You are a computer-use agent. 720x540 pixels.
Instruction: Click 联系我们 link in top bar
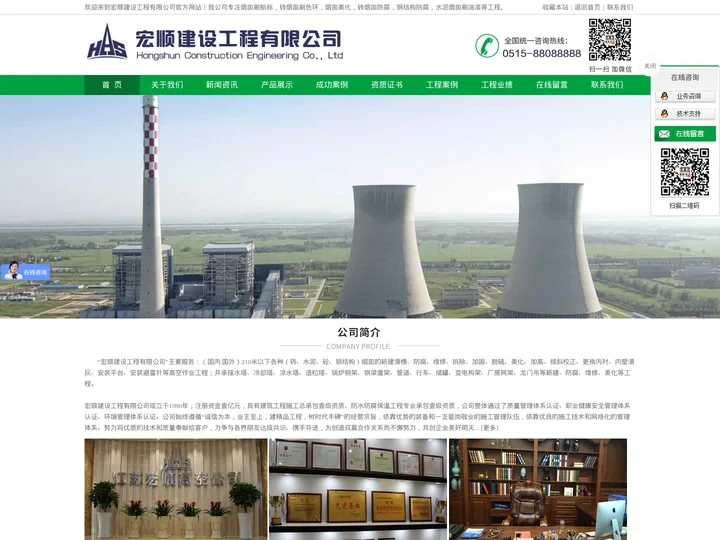[620, 7]
